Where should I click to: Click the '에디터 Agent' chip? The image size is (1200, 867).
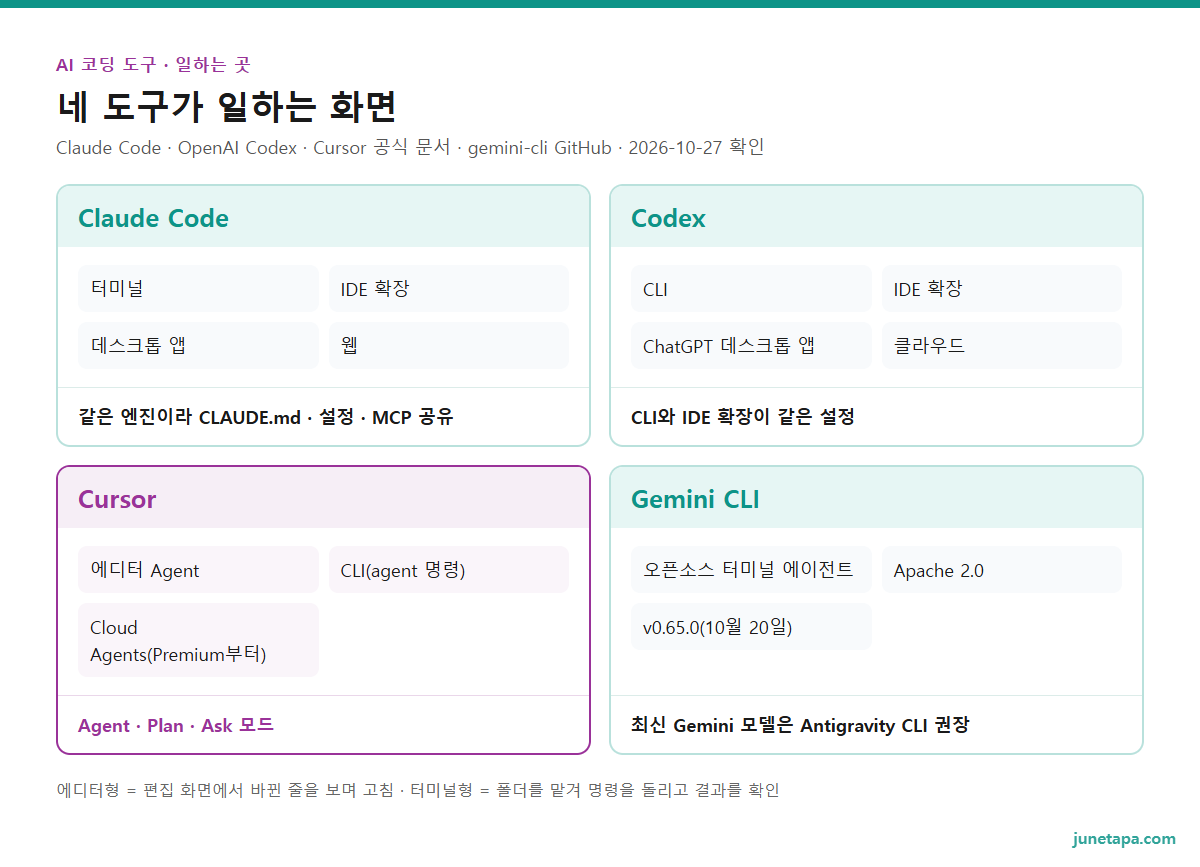tap(198, 570)
